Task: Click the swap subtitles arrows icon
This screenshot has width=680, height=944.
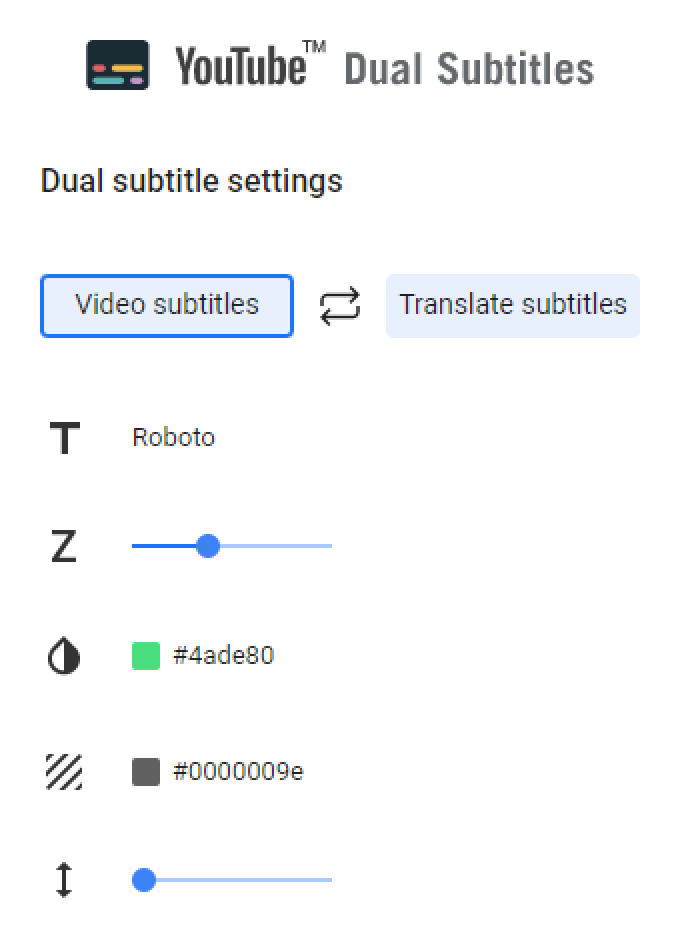Action: coord(339,305)
